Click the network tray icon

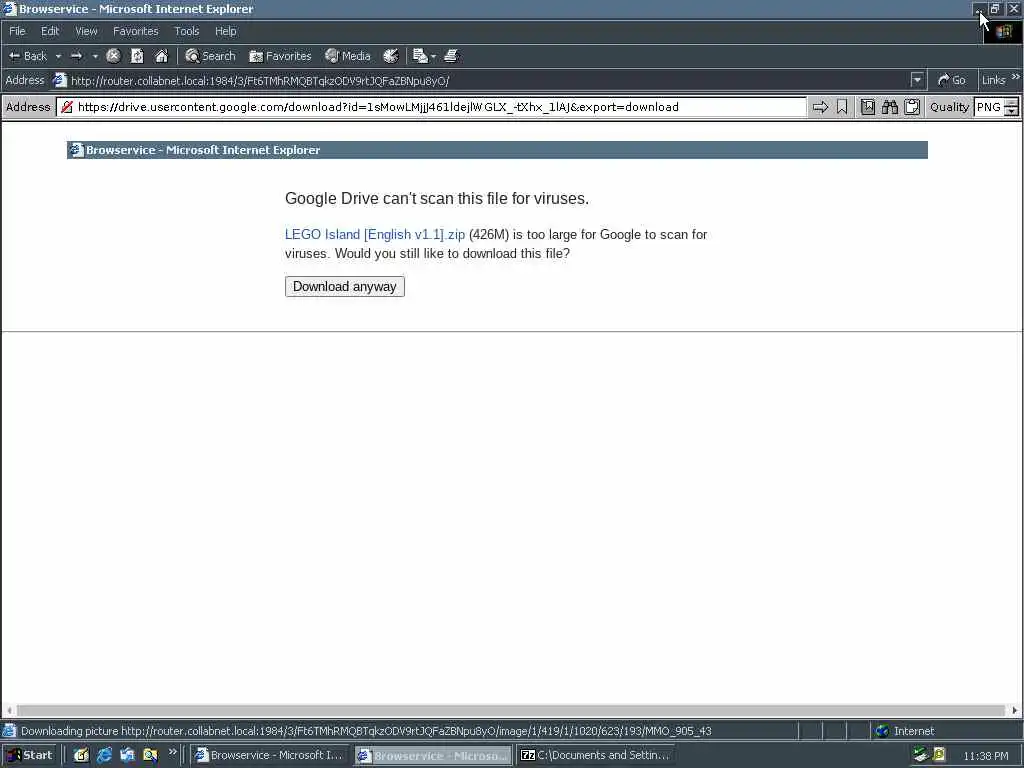click(920, 756)
